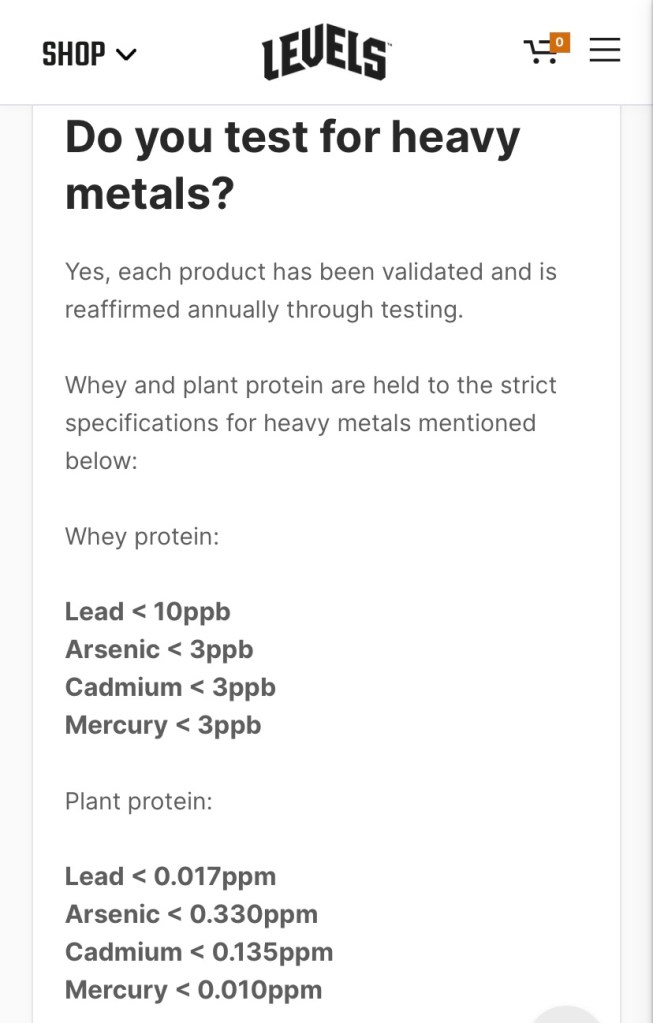Select the "Lead < 0.017ppm" line

[170, 877]
